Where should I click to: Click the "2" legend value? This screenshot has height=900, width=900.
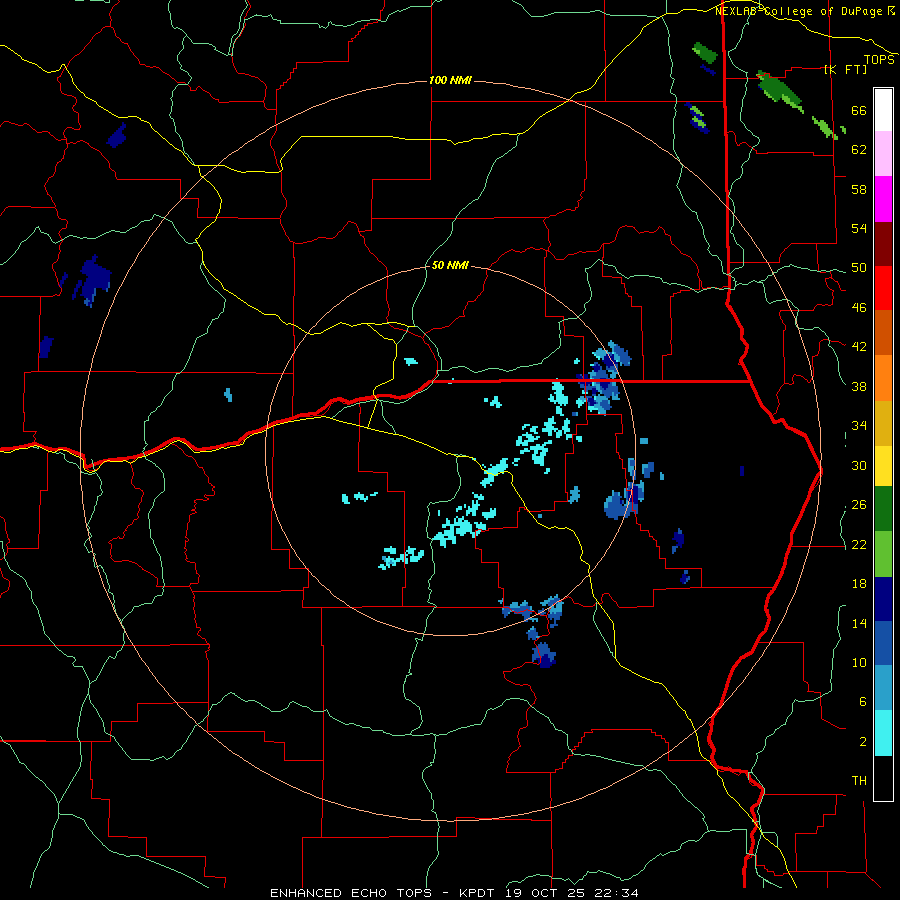coord(863,742)
